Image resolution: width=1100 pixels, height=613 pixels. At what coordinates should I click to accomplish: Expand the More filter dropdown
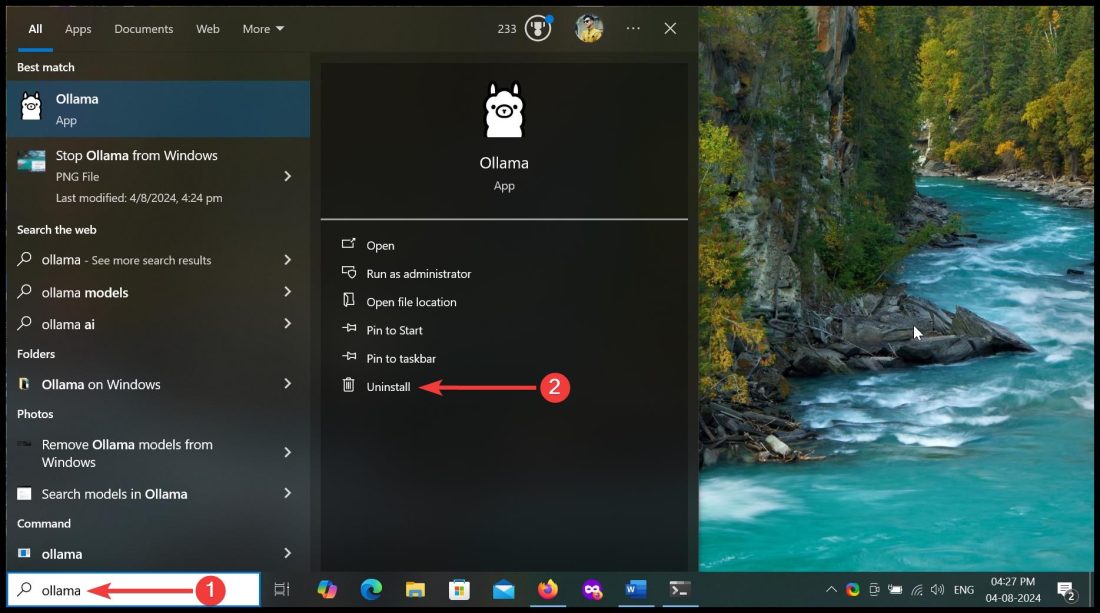pos(263,29)
